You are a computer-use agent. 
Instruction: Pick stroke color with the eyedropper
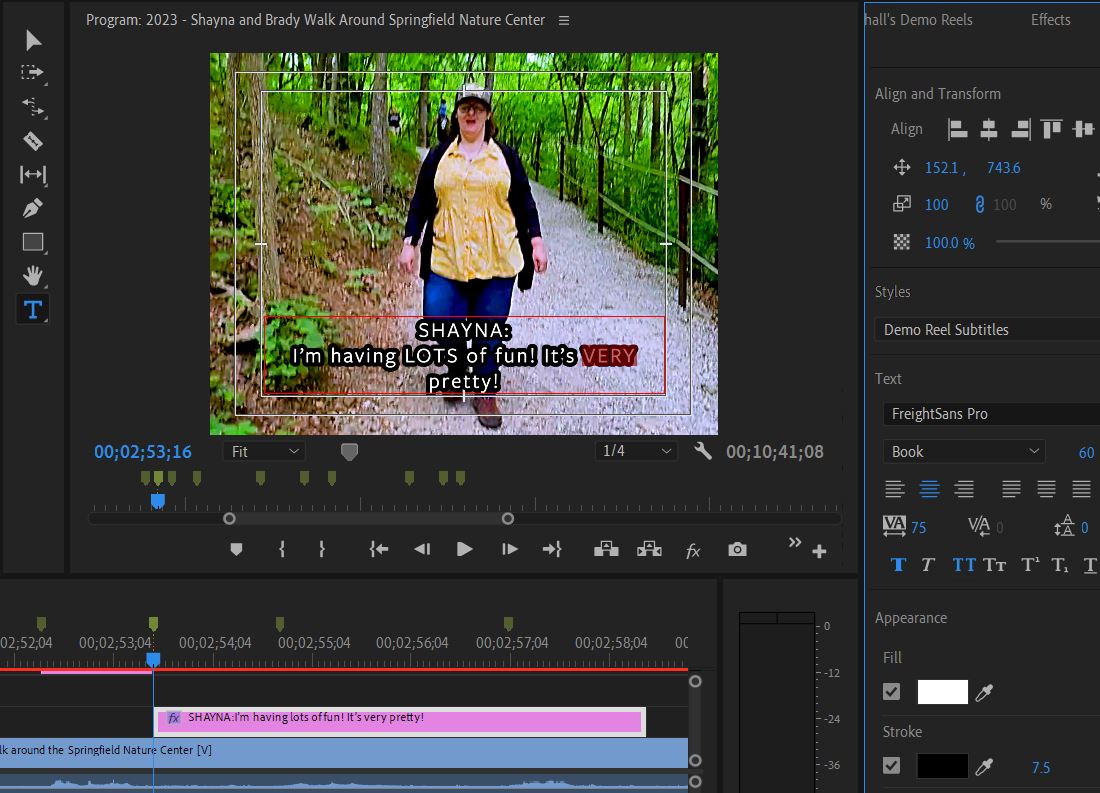point(984,767)
